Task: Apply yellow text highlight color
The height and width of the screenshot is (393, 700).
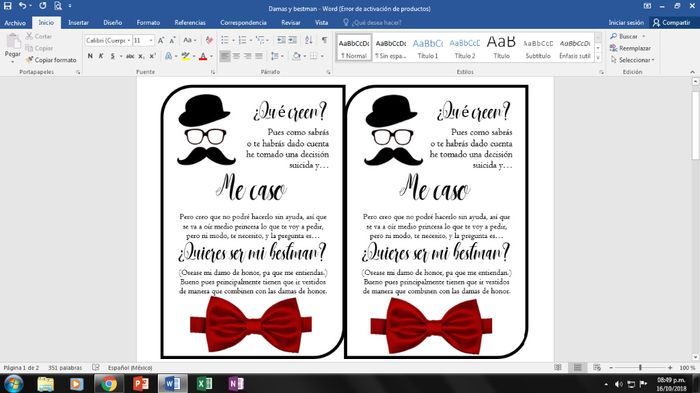Action: [186, 56]
